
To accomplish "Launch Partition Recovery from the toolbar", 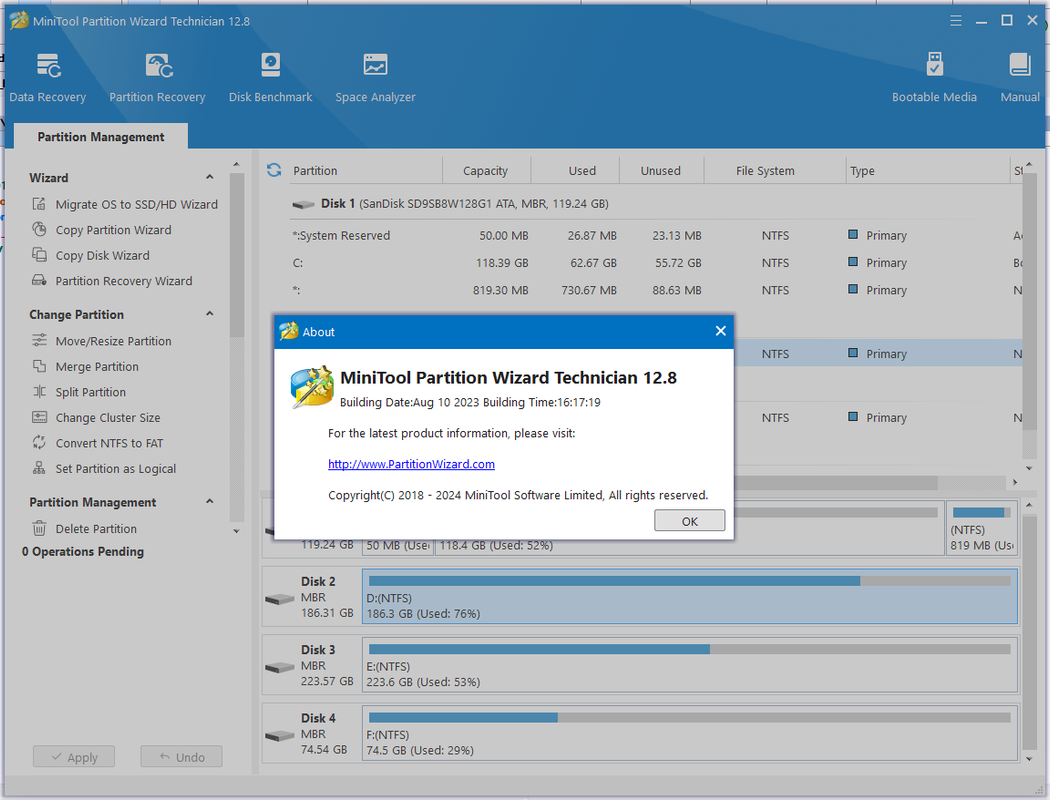I will pos(157,78).
